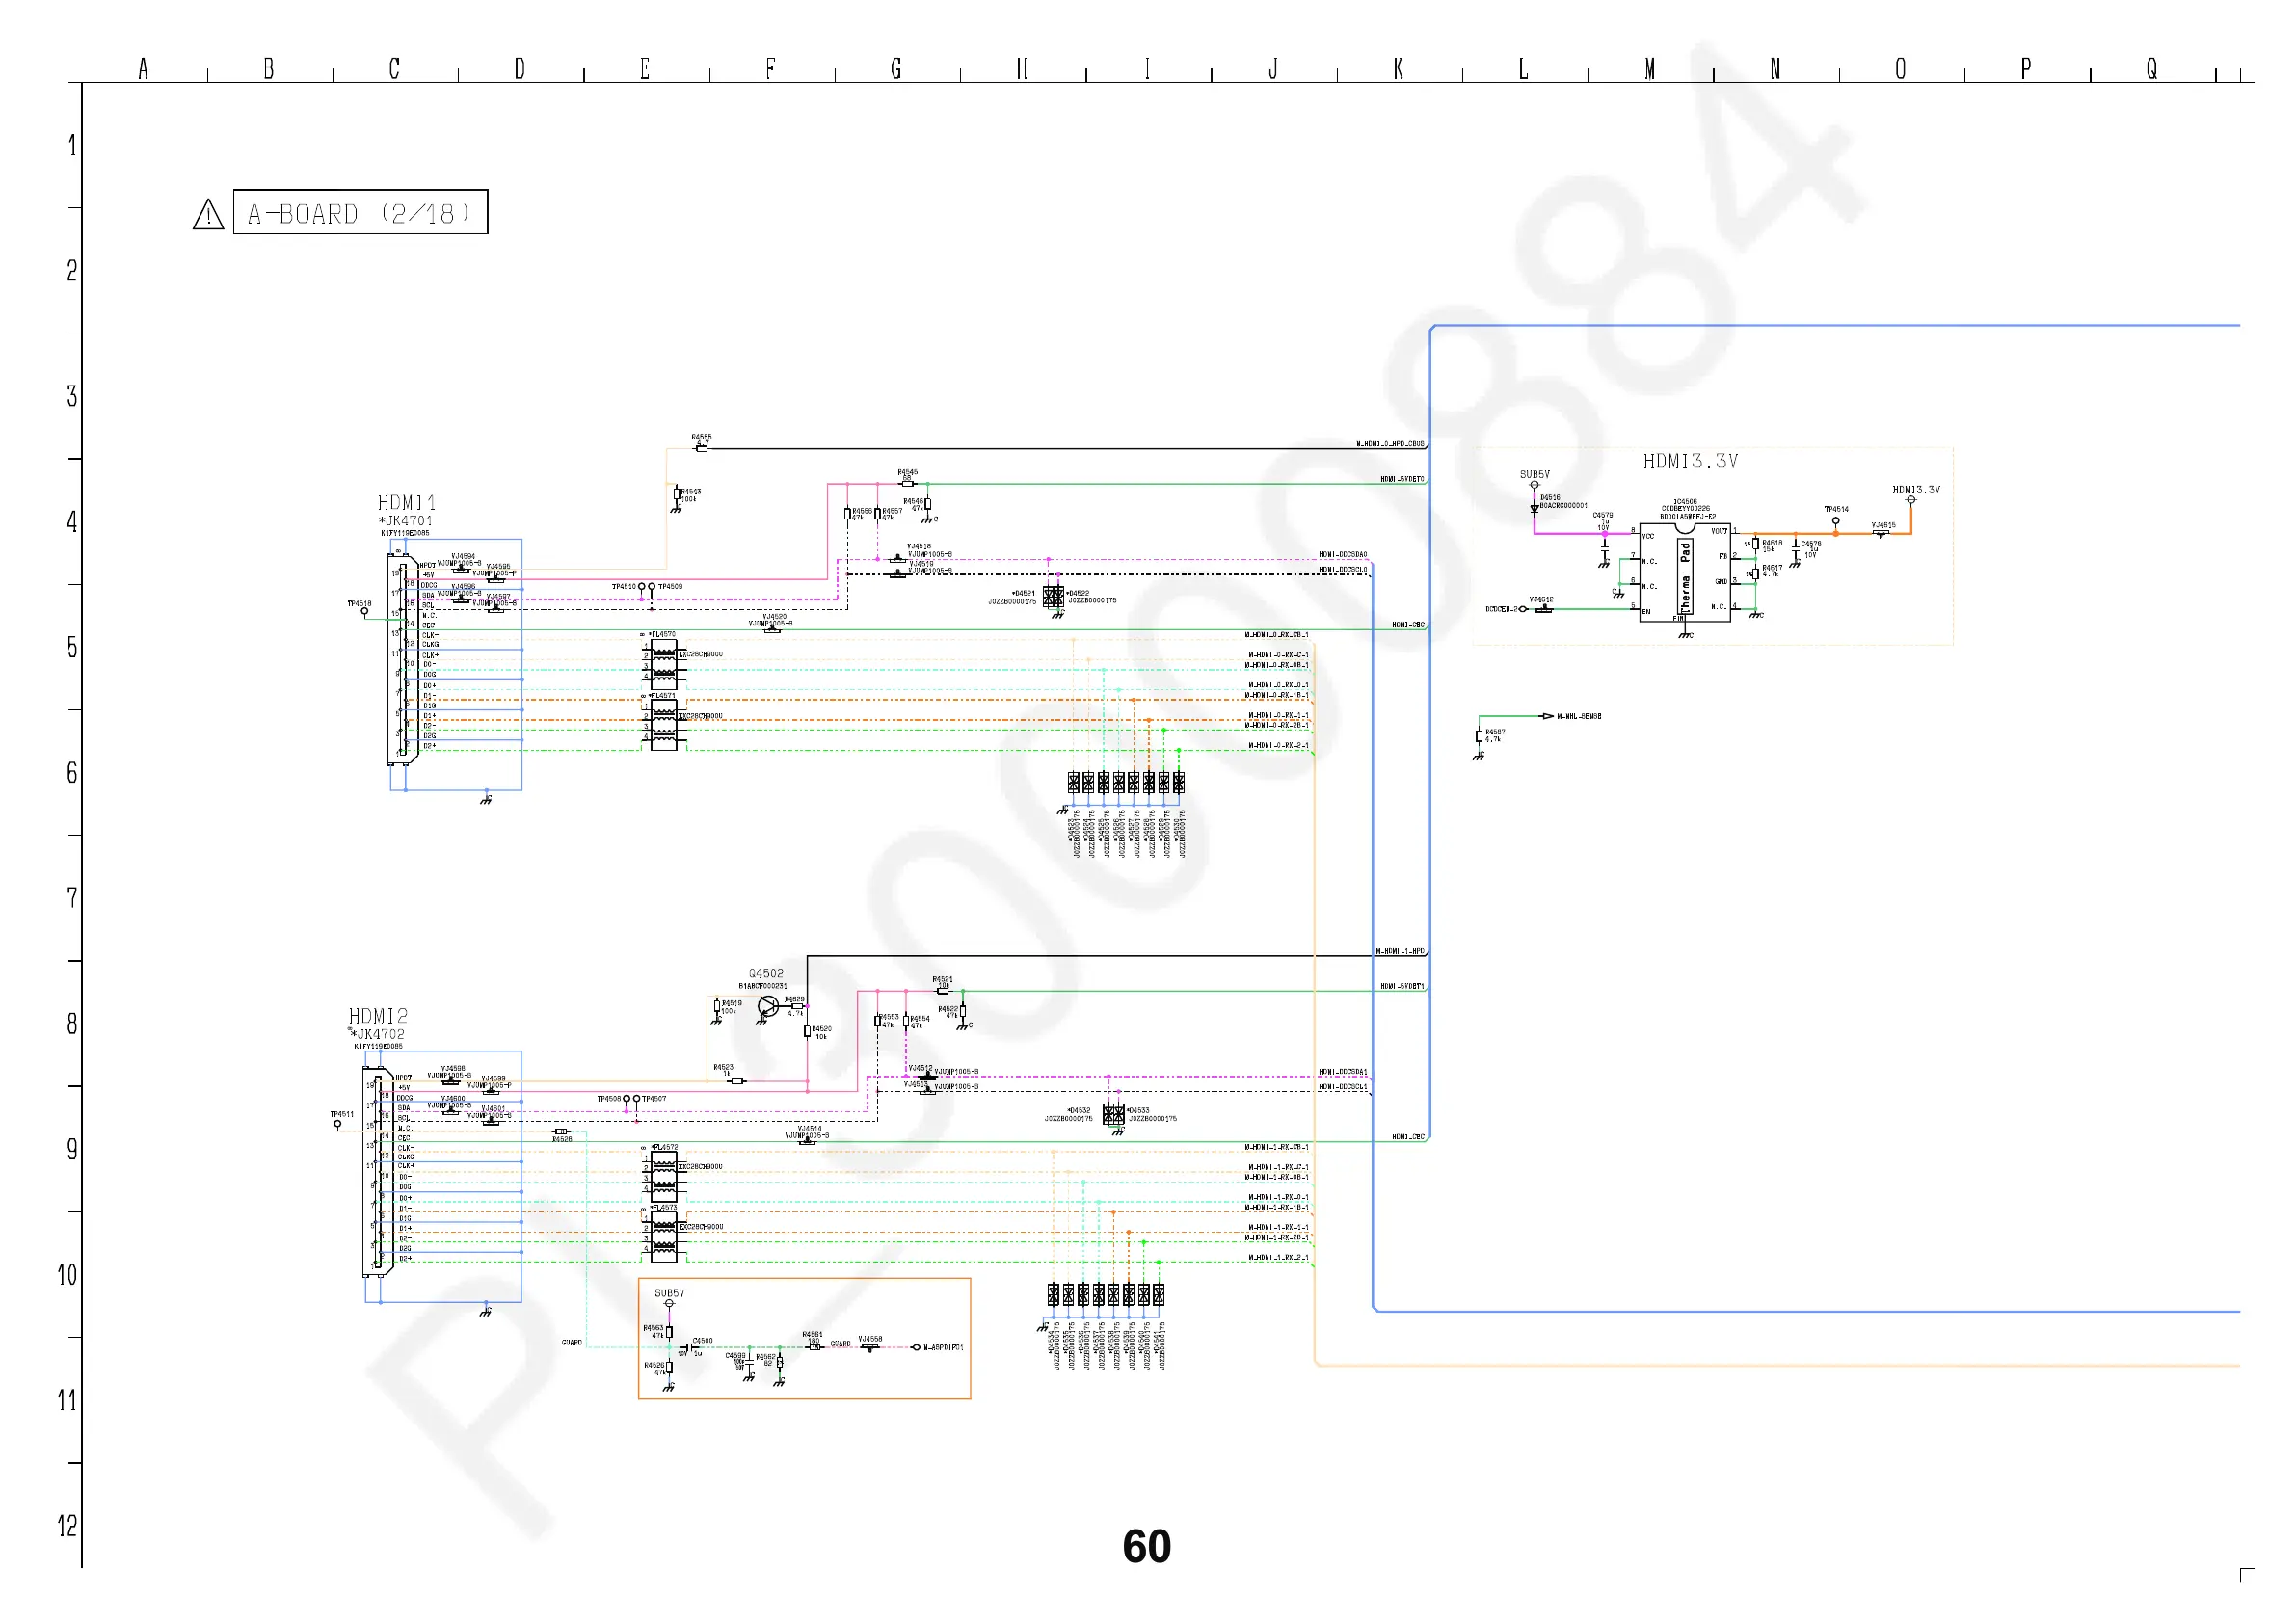
Task: Click the M-ASPDIF01 signal terminal
Action: (x=916, y=1348)
